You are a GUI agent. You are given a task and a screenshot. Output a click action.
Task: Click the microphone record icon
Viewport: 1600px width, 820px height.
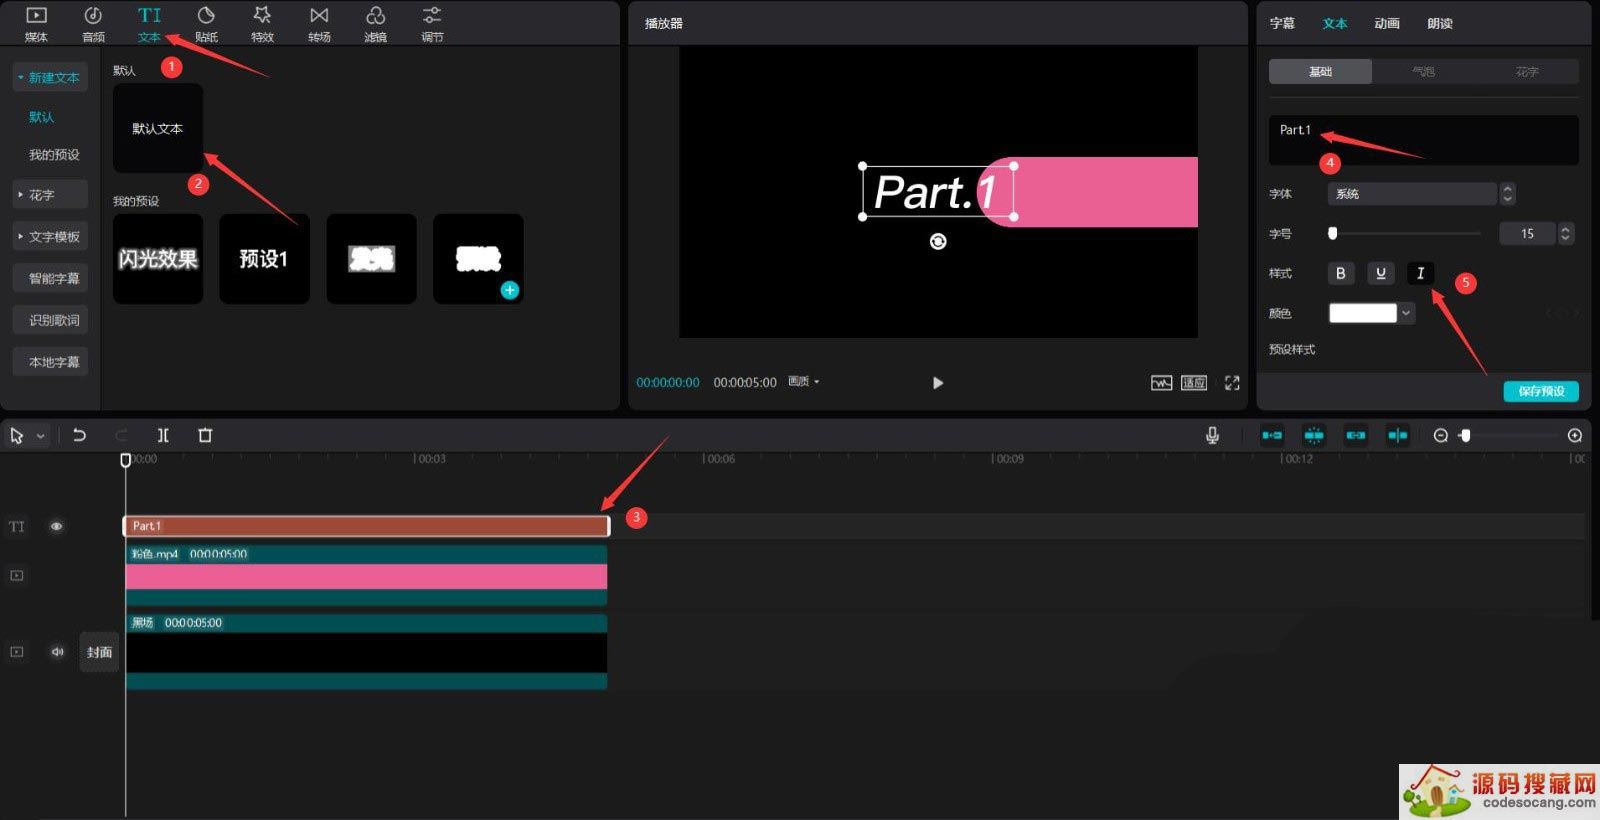pos(1212,435)
